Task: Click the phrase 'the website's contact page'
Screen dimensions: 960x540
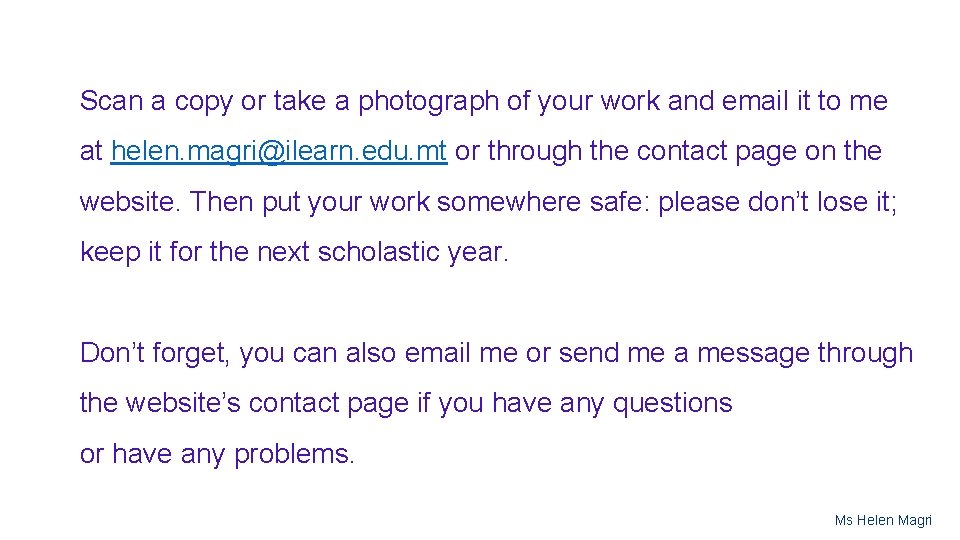Action: pos(244,404)
